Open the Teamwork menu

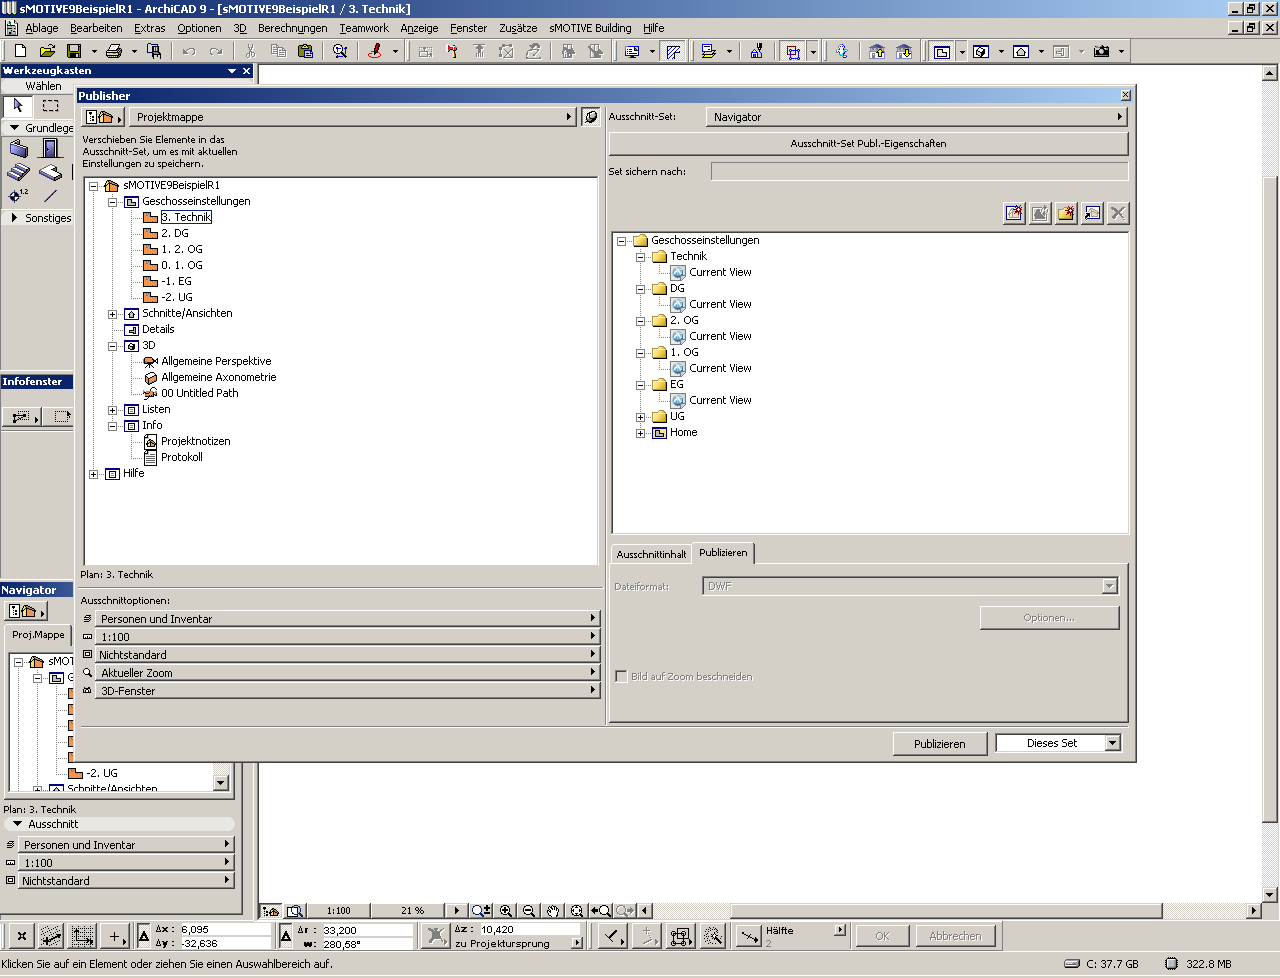(364, 28)
